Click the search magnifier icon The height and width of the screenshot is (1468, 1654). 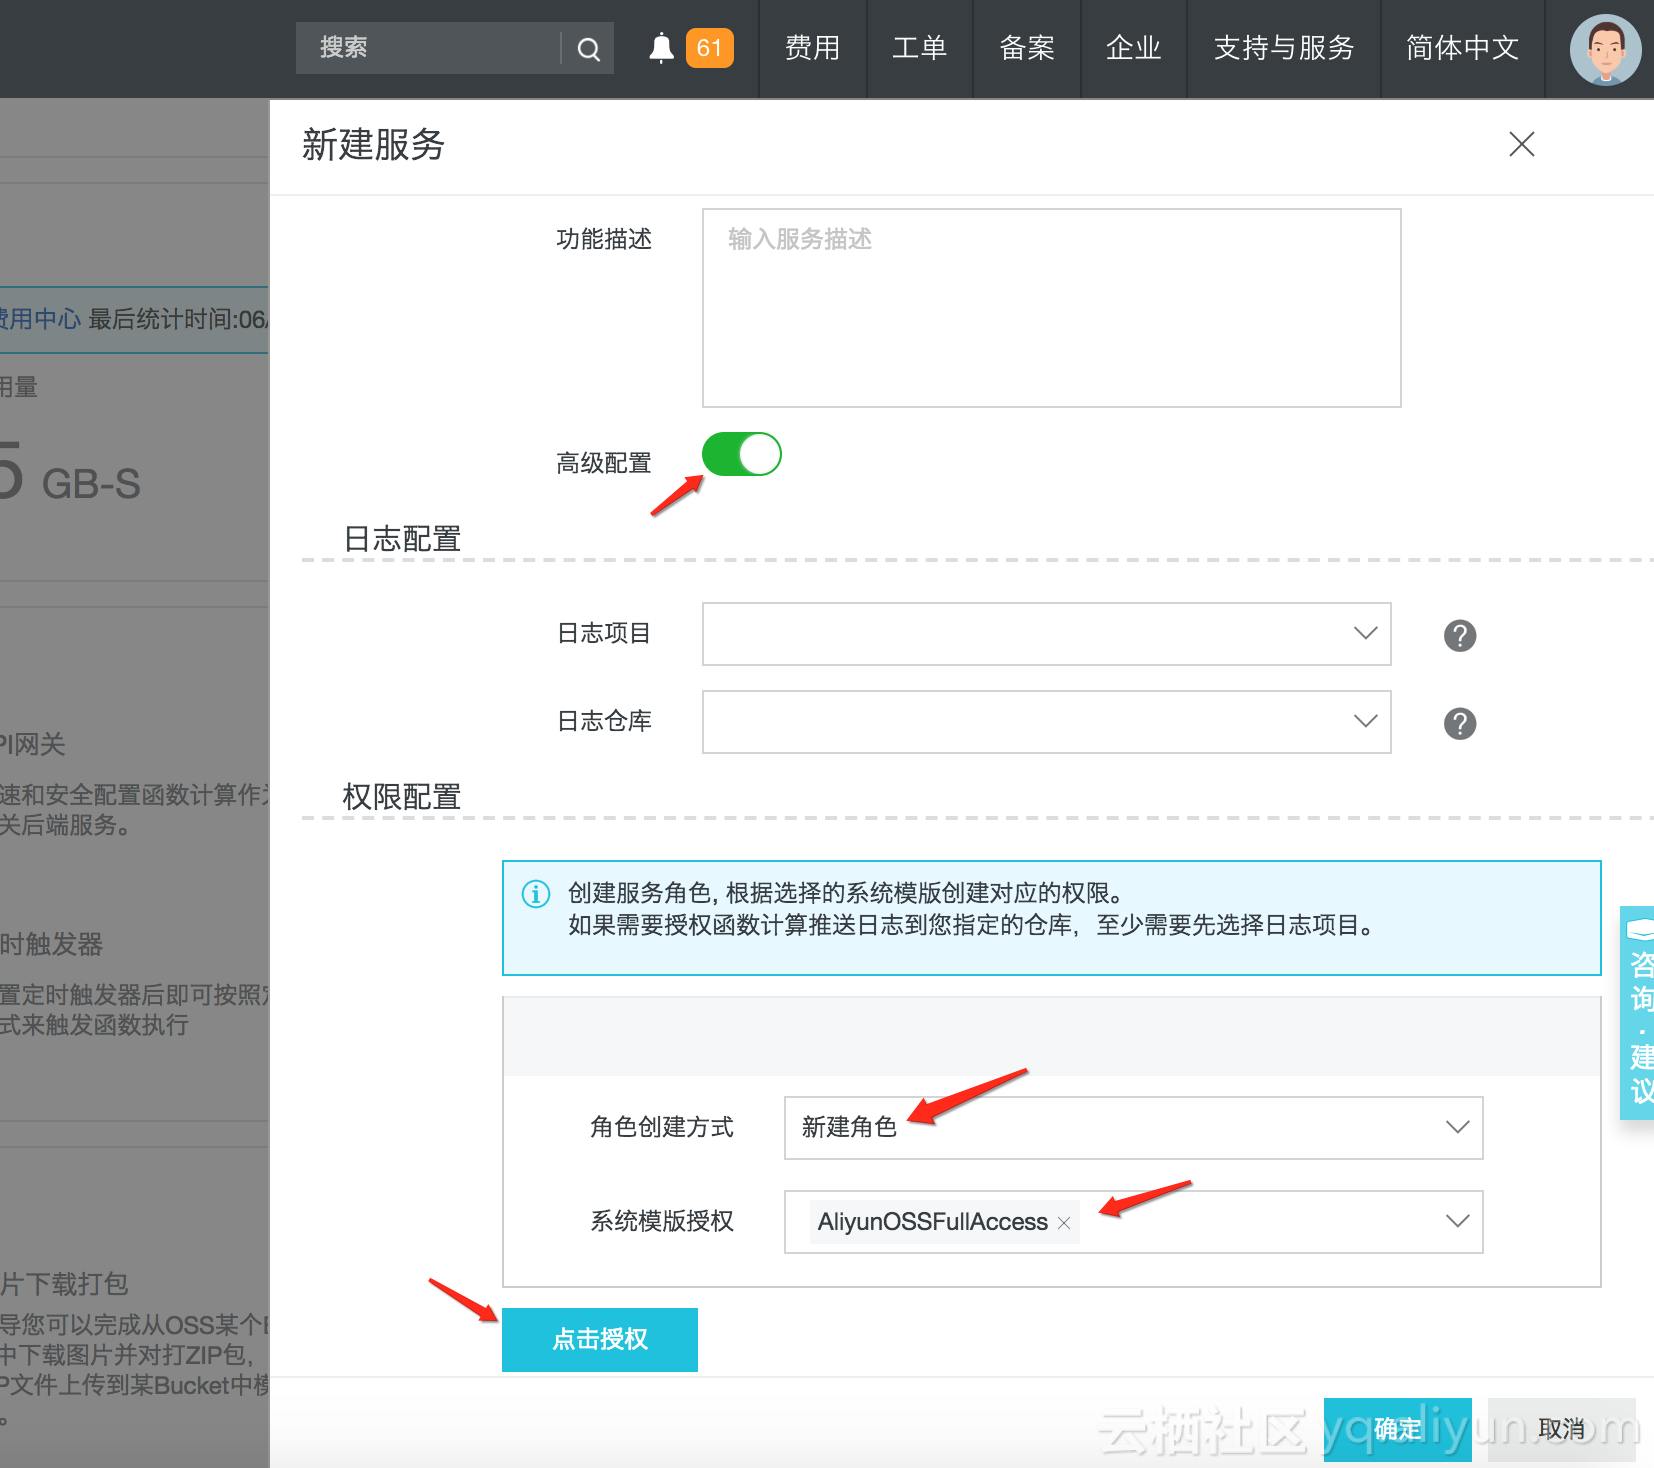click(x=589, y=49)
